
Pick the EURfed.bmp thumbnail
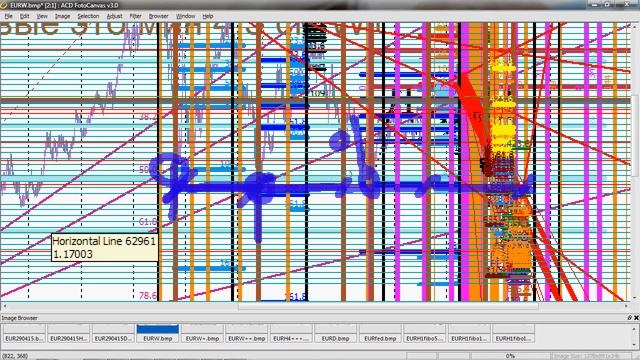(380, 333)
